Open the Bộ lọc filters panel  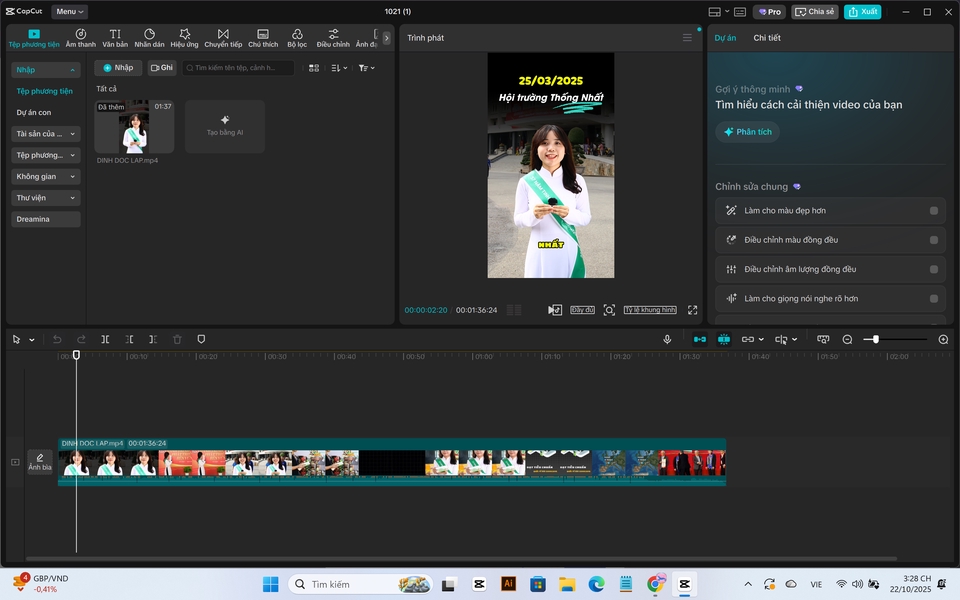[297, 38]
